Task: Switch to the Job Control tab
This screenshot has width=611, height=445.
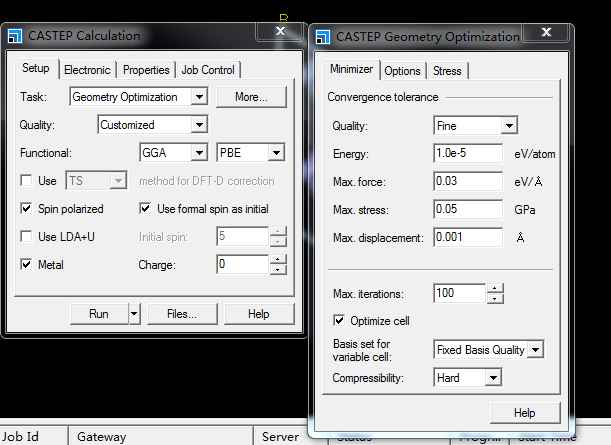Action: pyautogui.click(x=208, y=70)
